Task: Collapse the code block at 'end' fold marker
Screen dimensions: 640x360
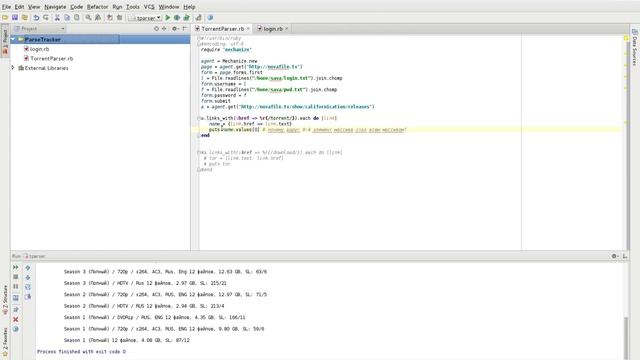Action: point(199,135)
